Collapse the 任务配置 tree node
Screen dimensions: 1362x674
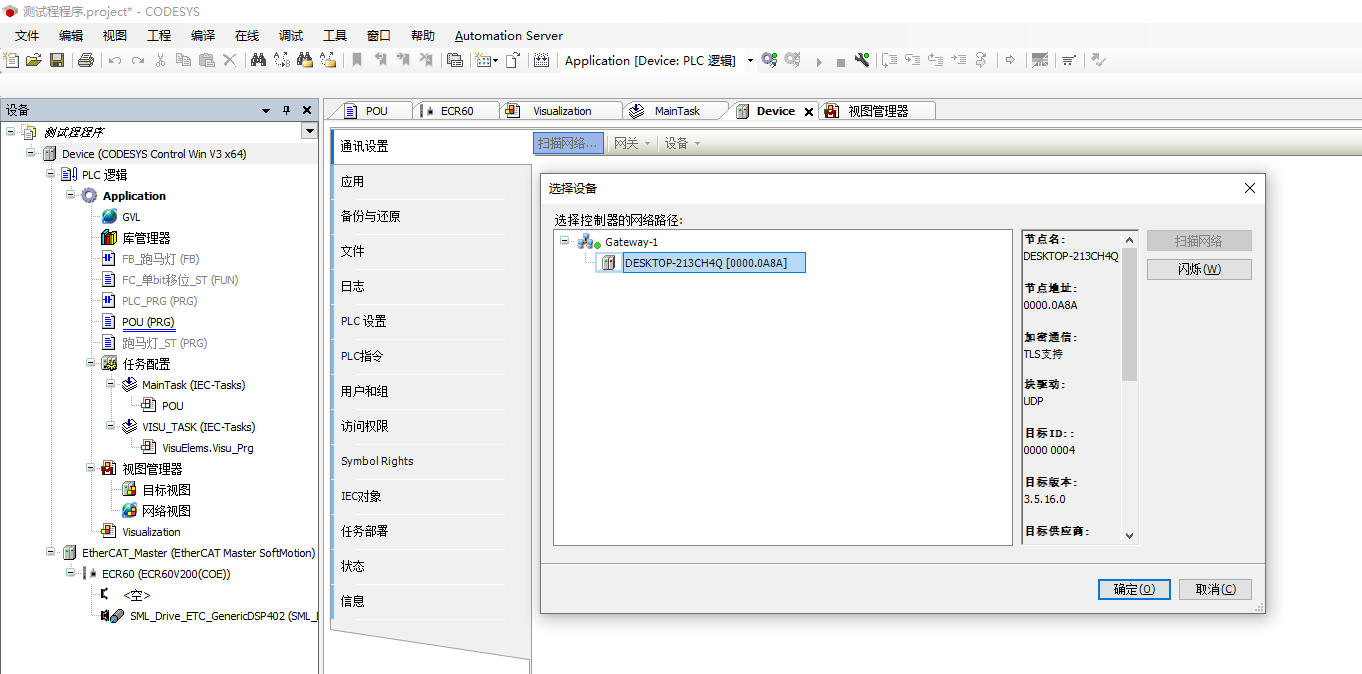click(91, 363)
